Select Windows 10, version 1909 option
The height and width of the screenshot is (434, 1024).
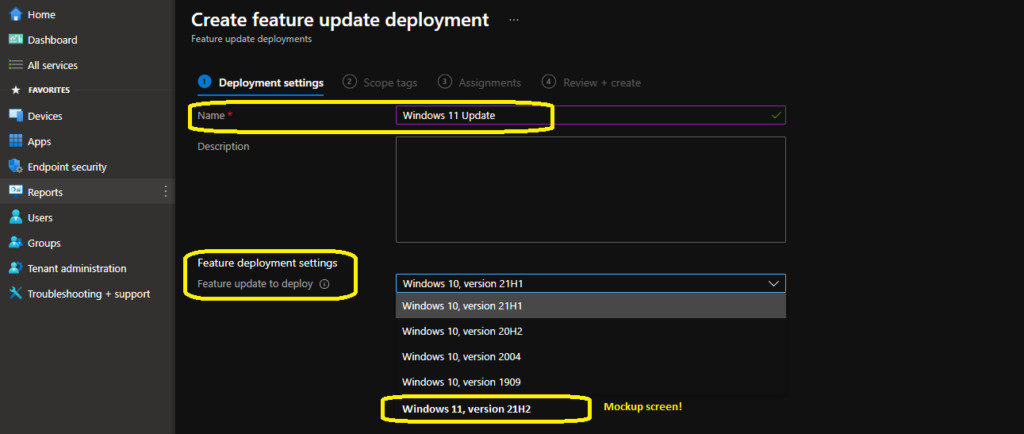tap(590, 382)
